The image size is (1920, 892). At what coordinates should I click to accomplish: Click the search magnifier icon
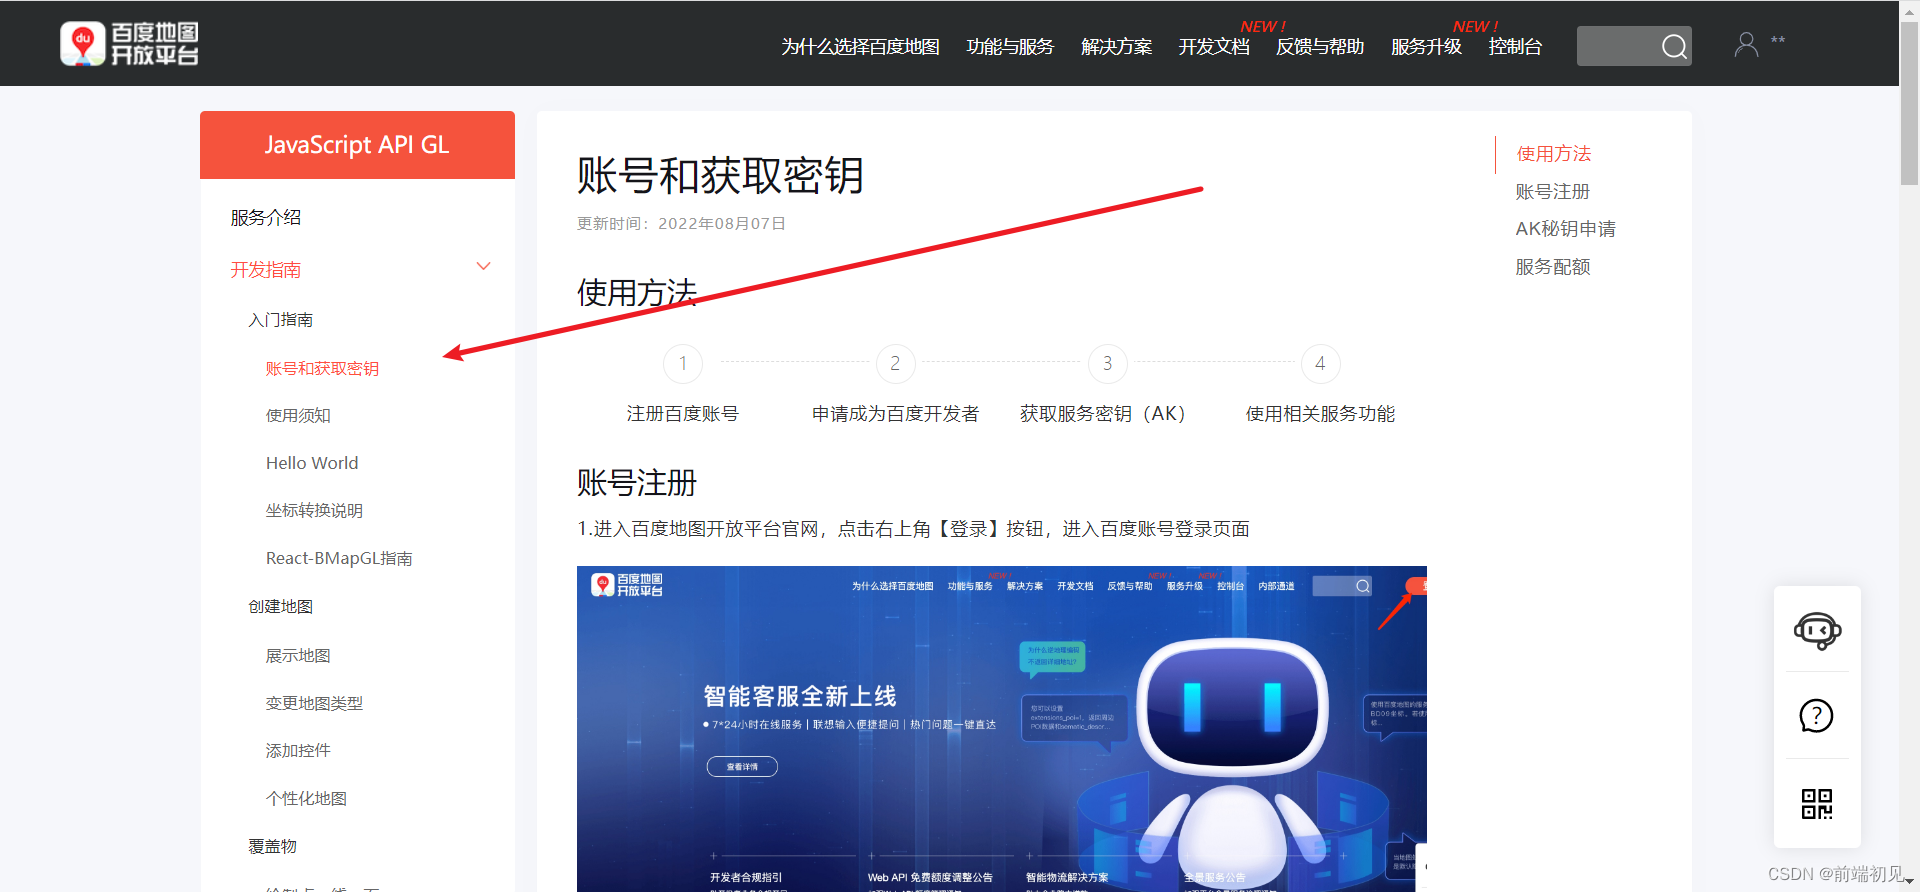[1674, 46]
